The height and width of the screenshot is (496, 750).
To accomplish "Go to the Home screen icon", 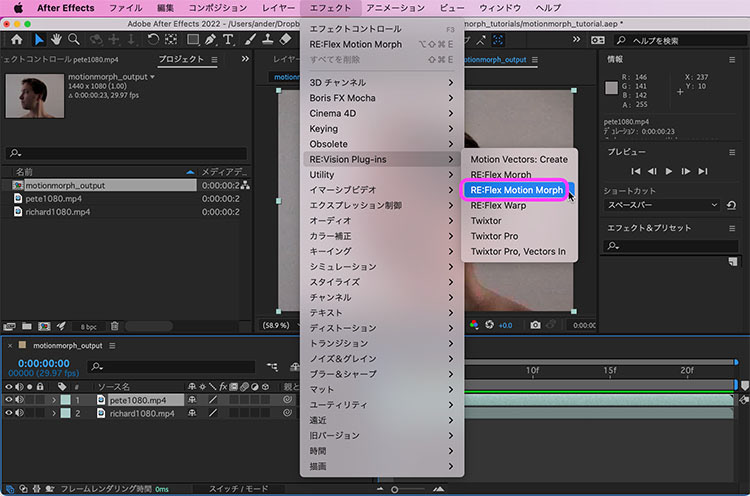I will tap(17, 40).
